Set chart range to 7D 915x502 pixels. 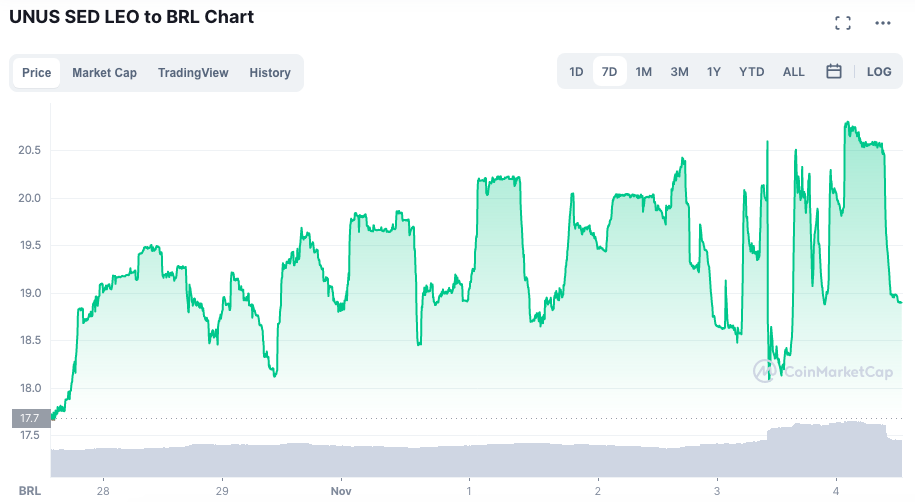[x=609, y=72]
